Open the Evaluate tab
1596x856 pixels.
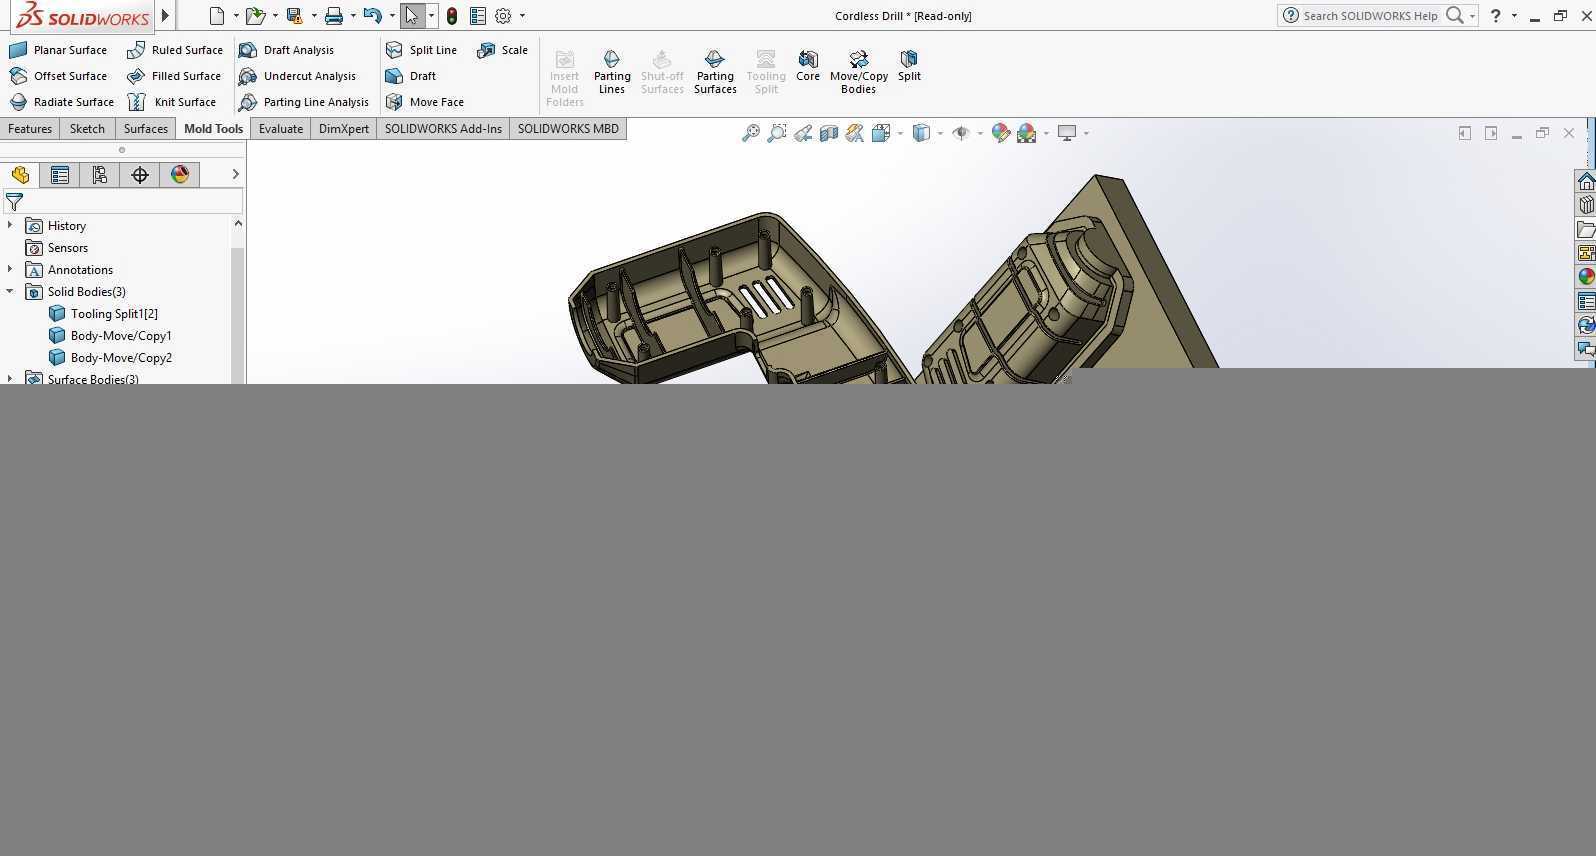click(x=281, y=129)
